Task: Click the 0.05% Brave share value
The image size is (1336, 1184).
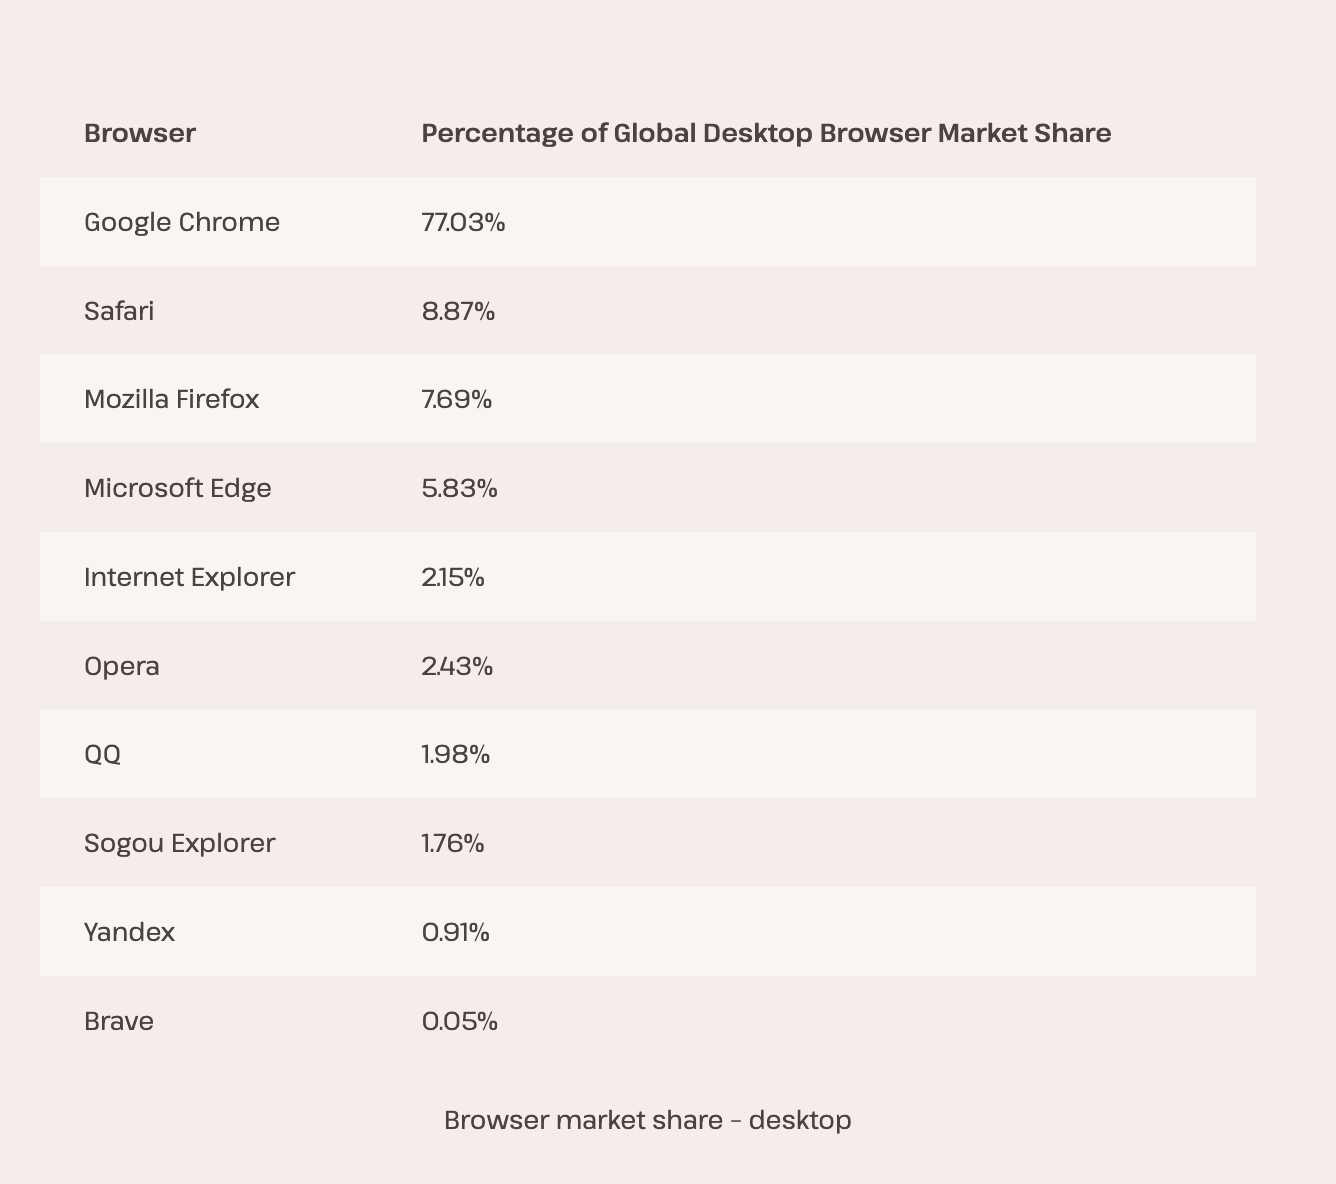Action: 460,1021
